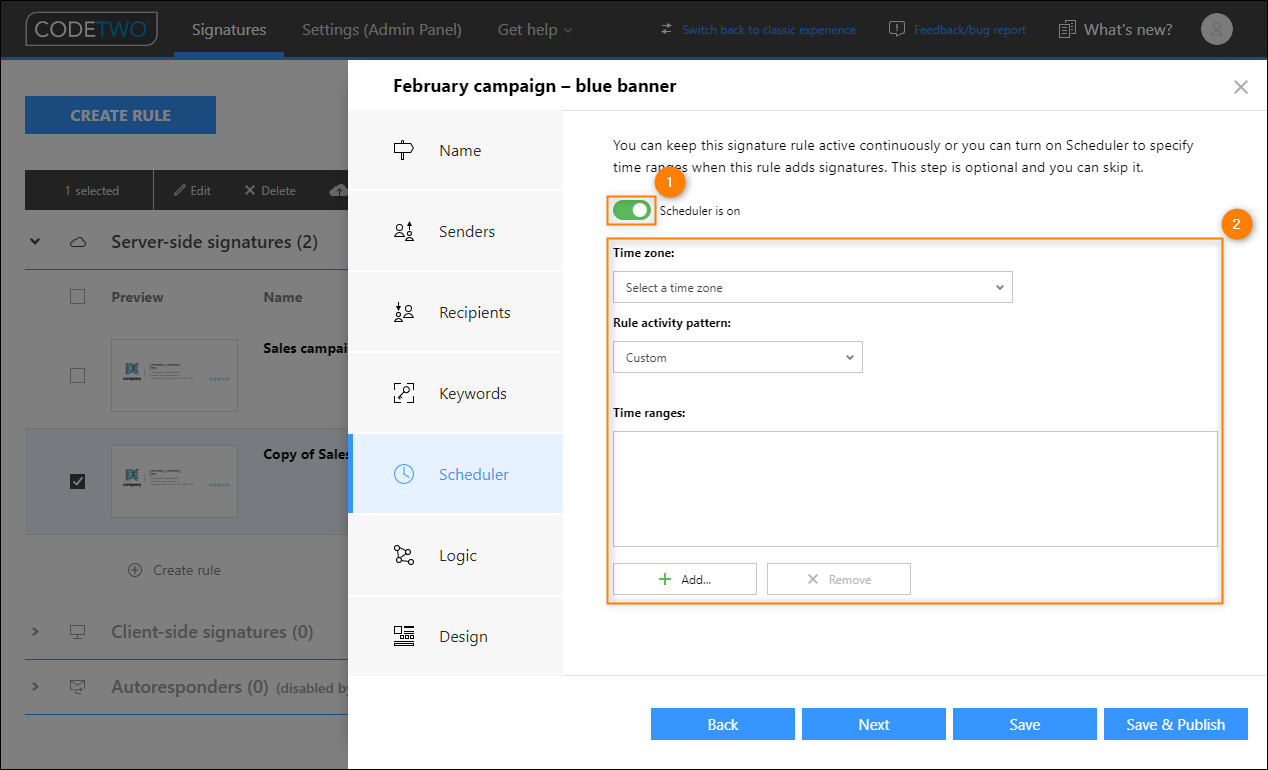Click the switch arrows icon
The image size is (1268, 770).
coord(667,29)
